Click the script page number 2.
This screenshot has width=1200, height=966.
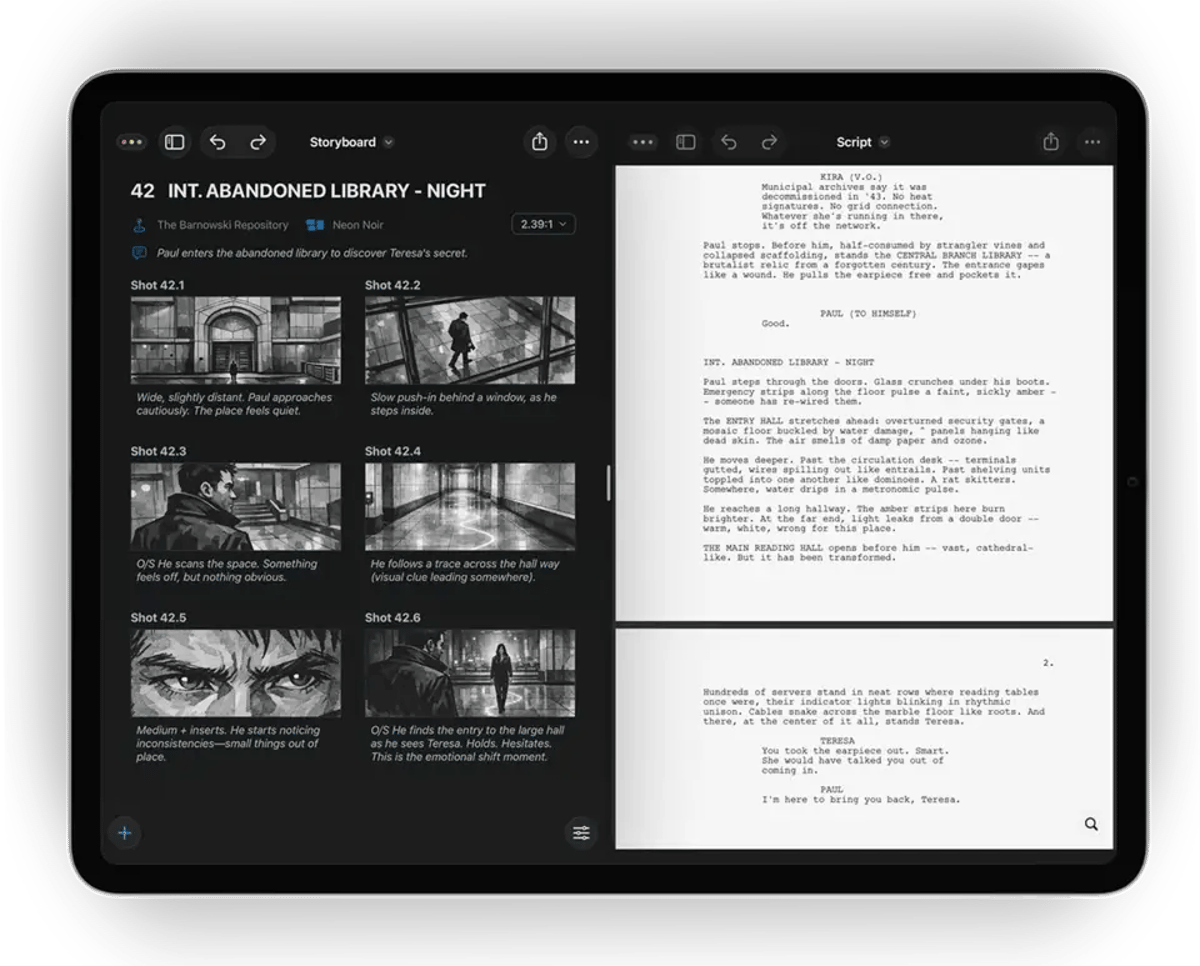point(1048,663)
